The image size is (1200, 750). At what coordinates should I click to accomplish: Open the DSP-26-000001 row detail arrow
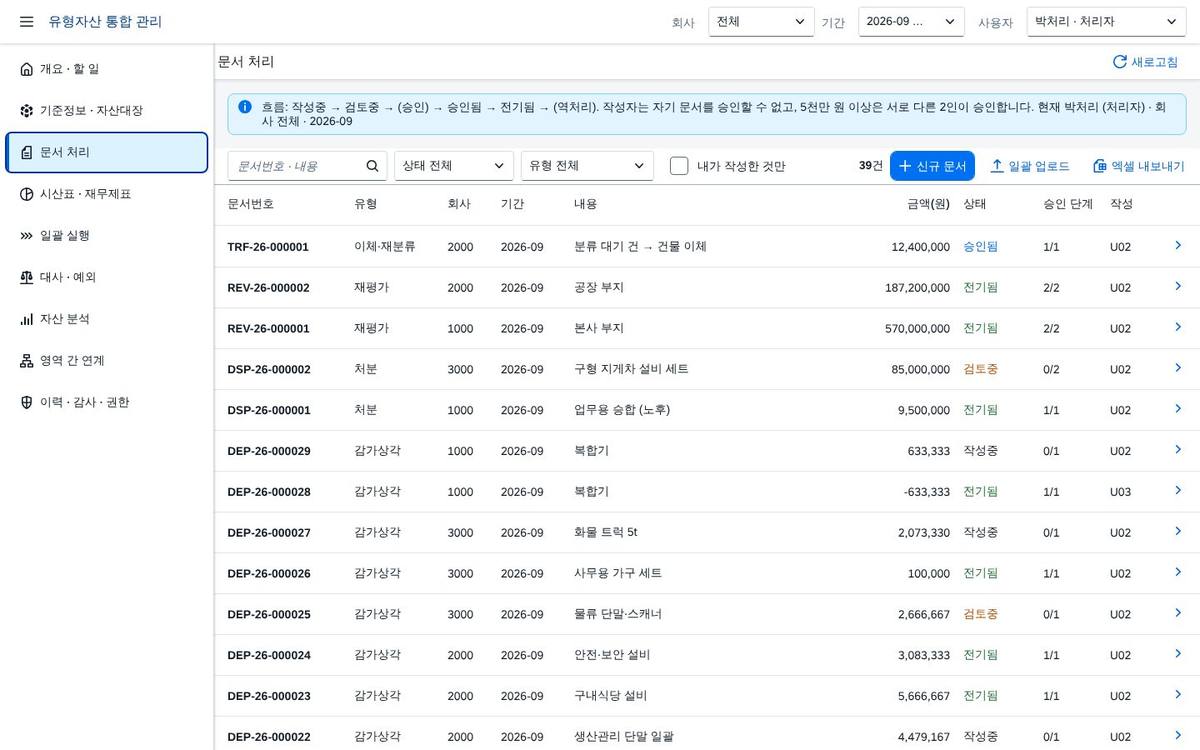point(1178,409)
